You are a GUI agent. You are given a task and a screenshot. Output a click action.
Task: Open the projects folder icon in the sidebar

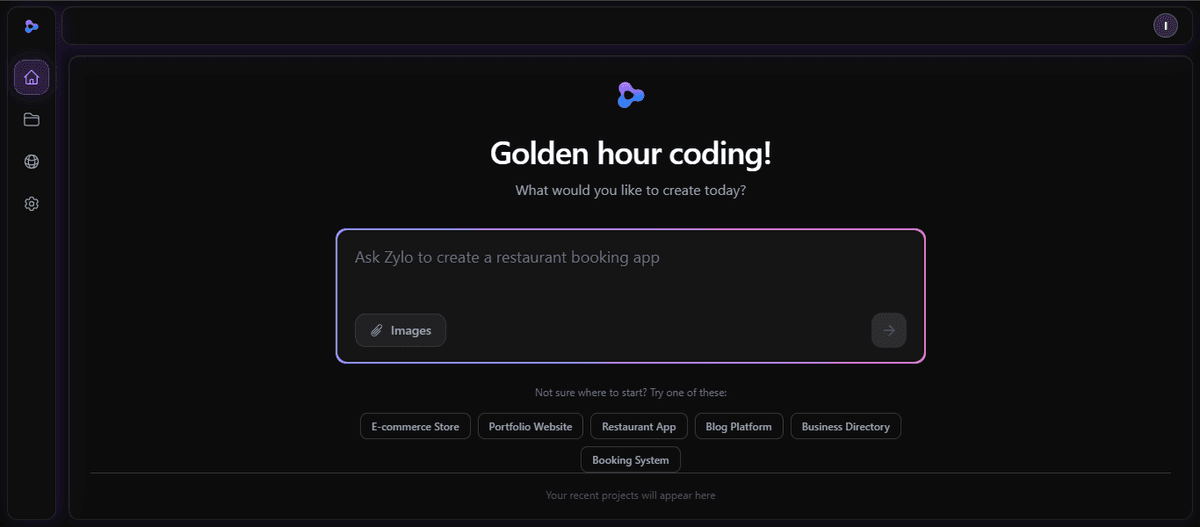31,120
